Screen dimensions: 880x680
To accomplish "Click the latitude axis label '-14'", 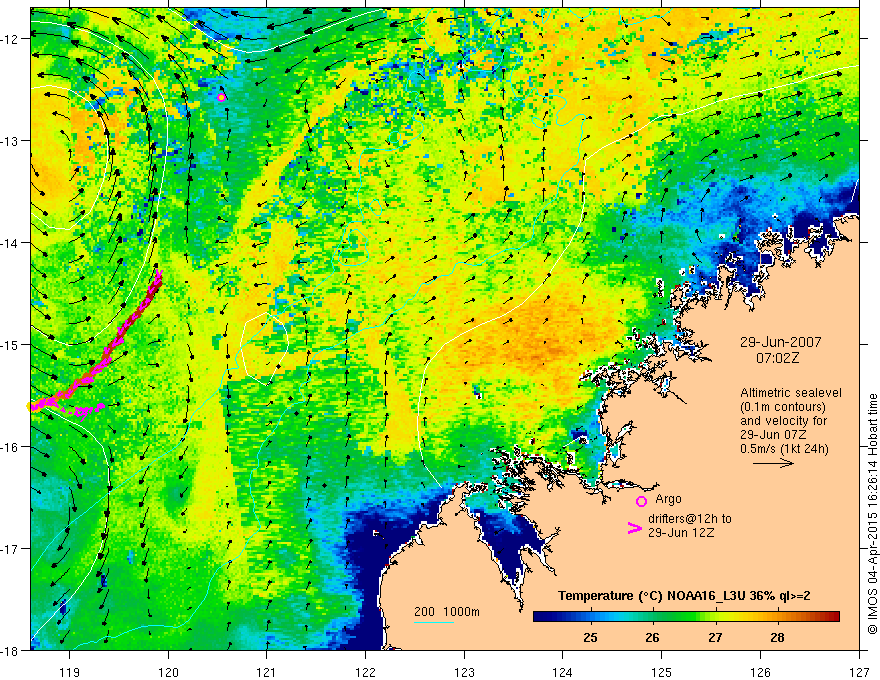I will click(11, 243).
